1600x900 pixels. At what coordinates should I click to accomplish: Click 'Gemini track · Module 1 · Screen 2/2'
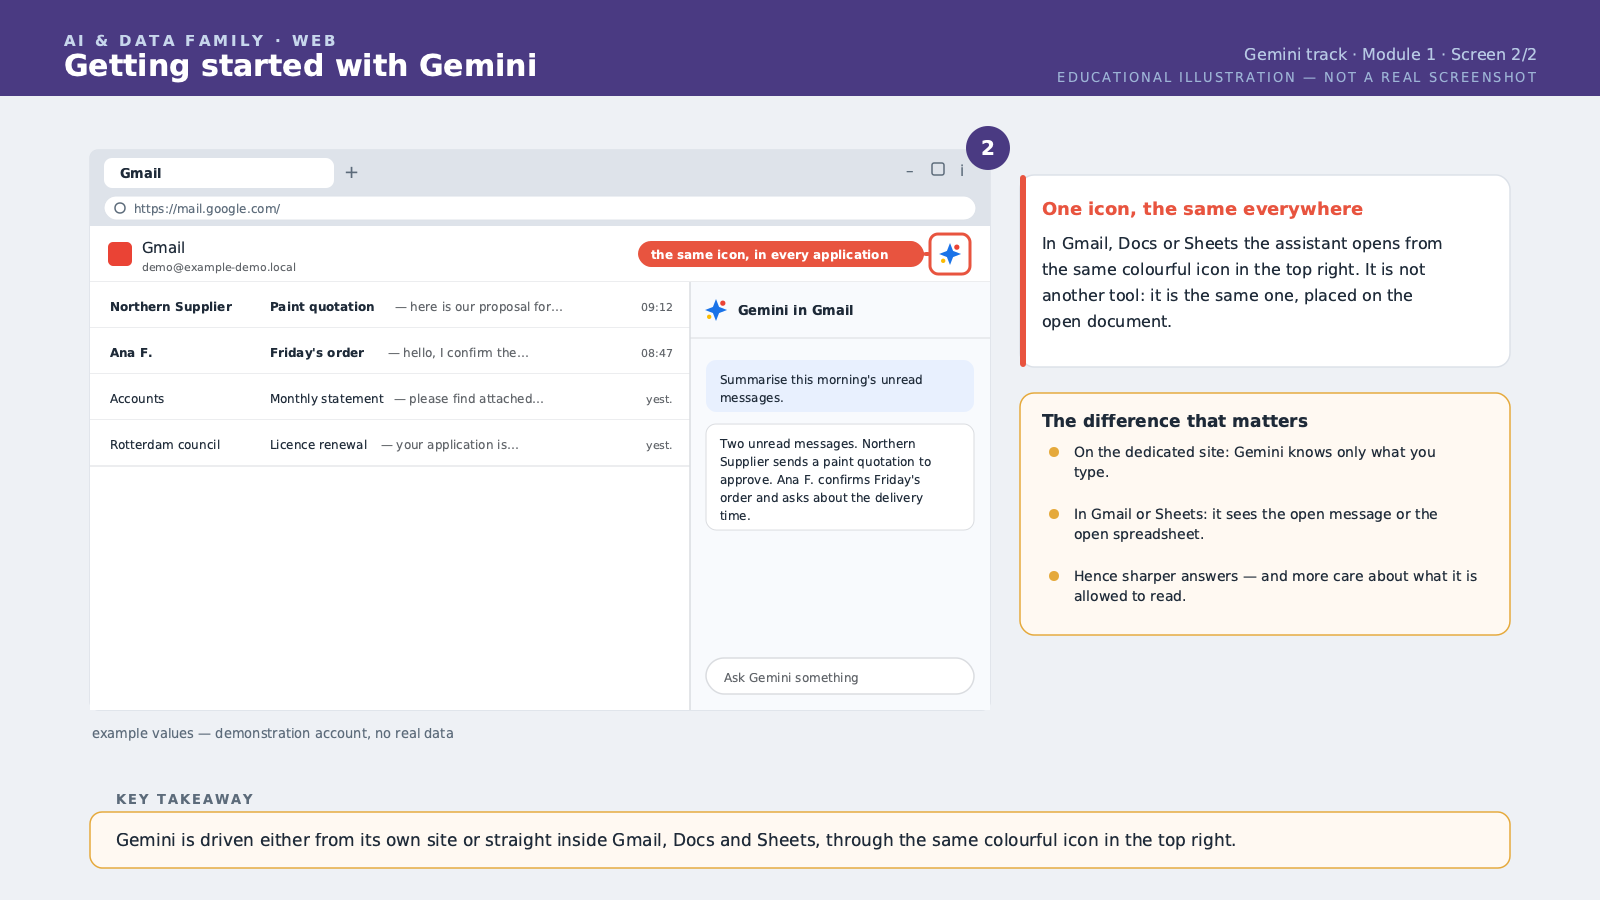[1390, 54]
